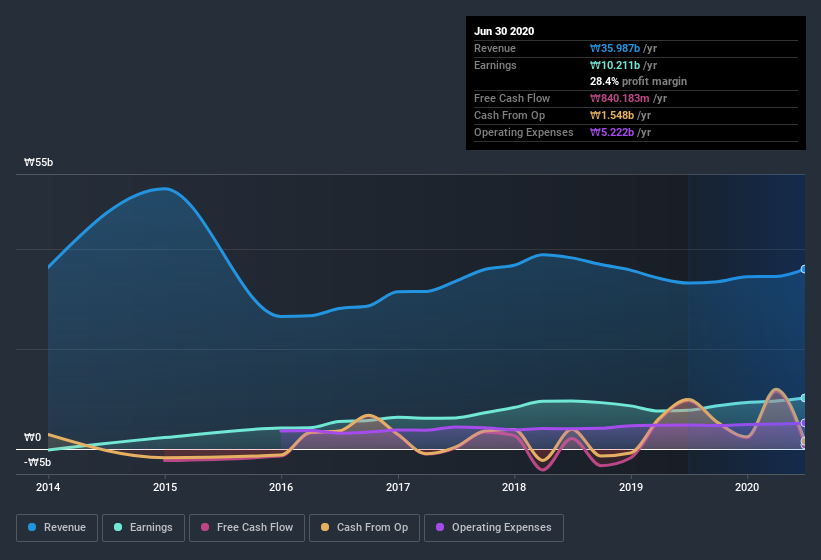Click the ₩840.183m free cash flow value
The image size is (821, 560).
point(619,98)
